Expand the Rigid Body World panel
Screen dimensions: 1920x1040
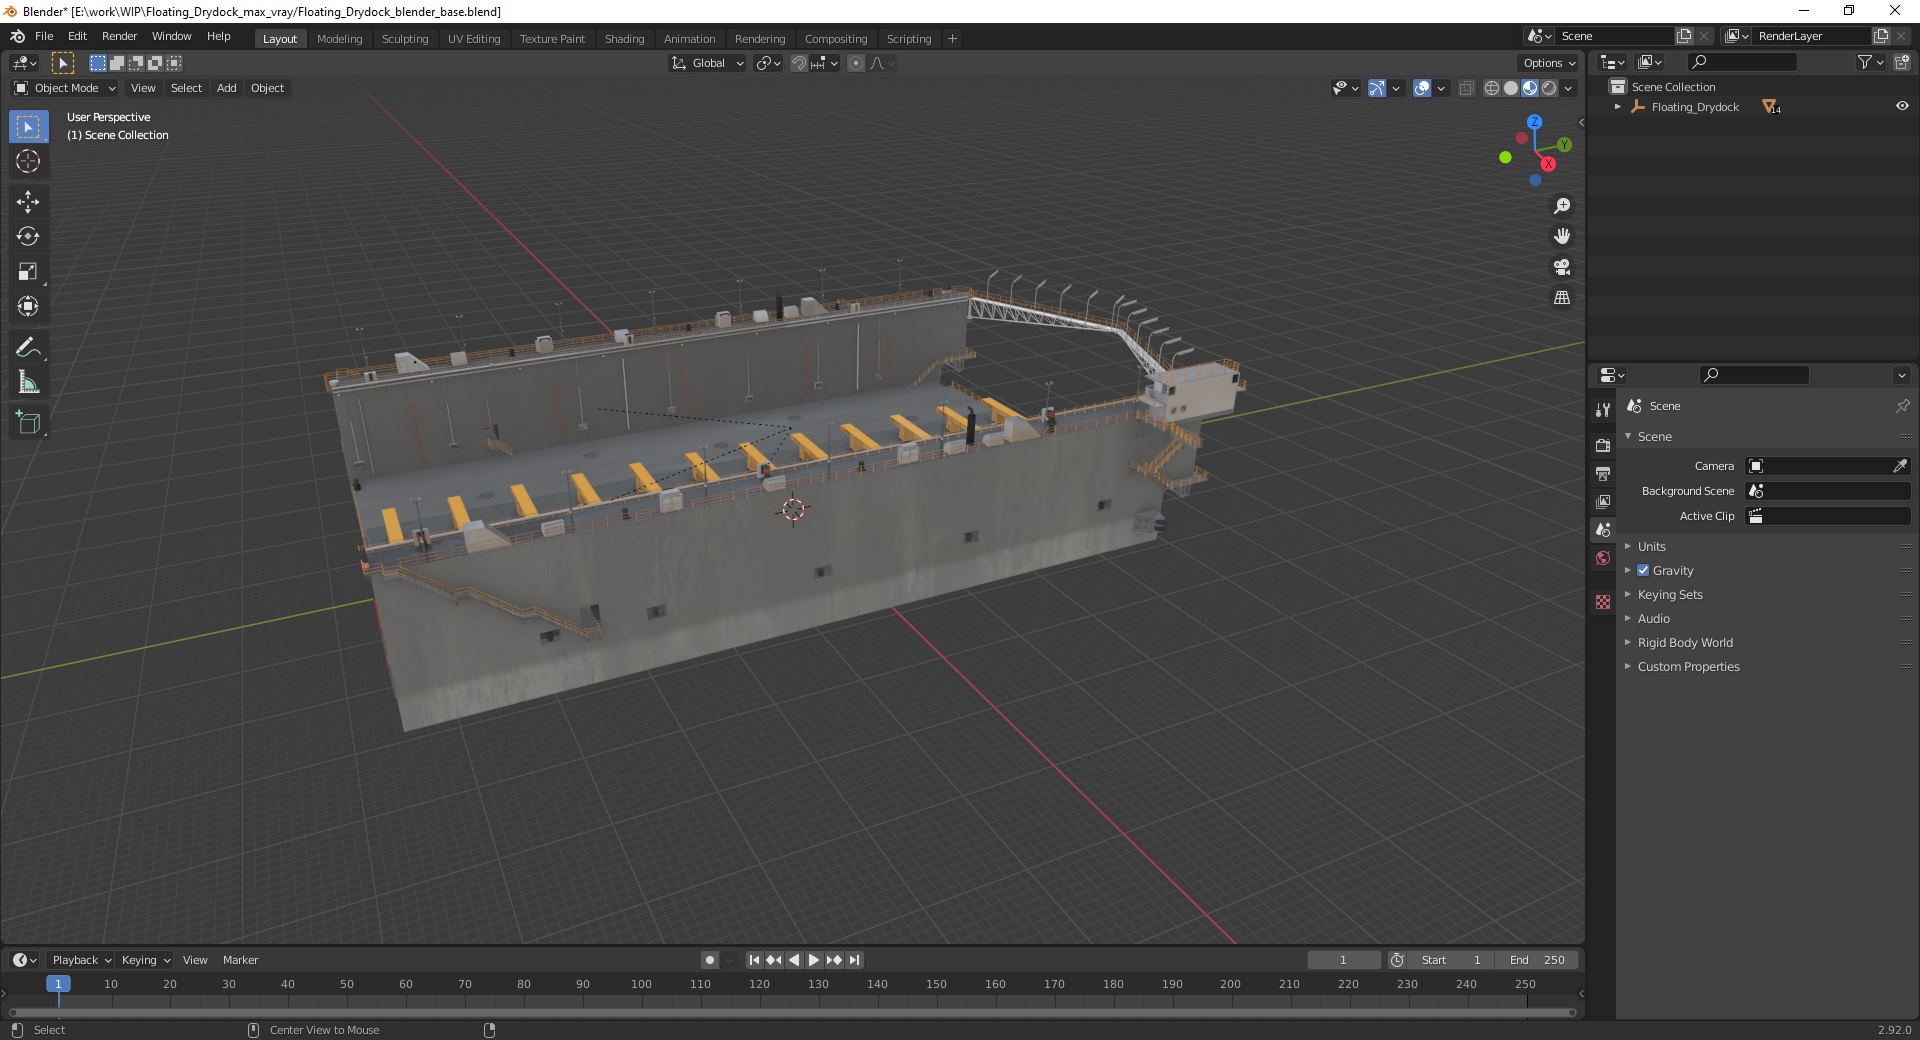pos(1684,642)
